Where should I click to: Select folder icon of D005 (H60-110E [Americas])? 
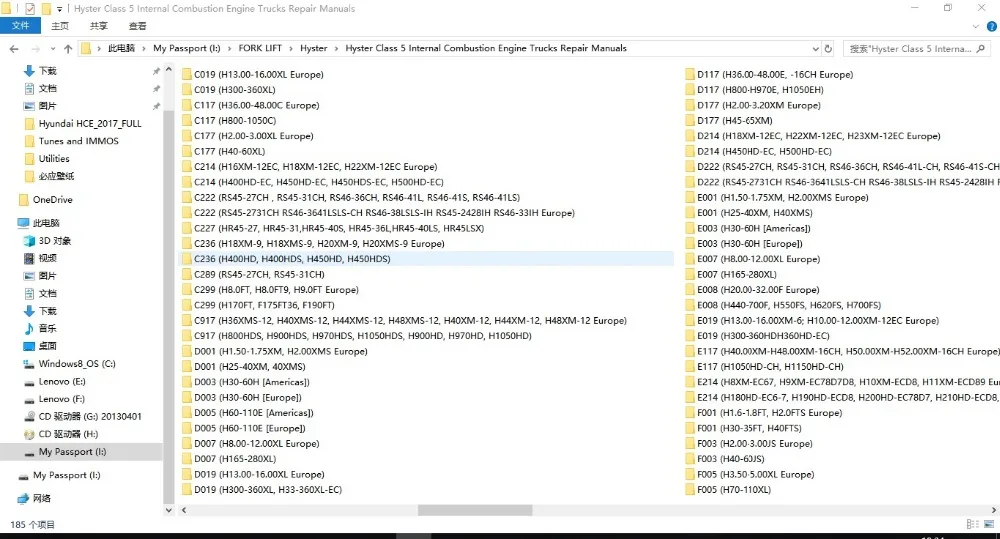[186, 413]
